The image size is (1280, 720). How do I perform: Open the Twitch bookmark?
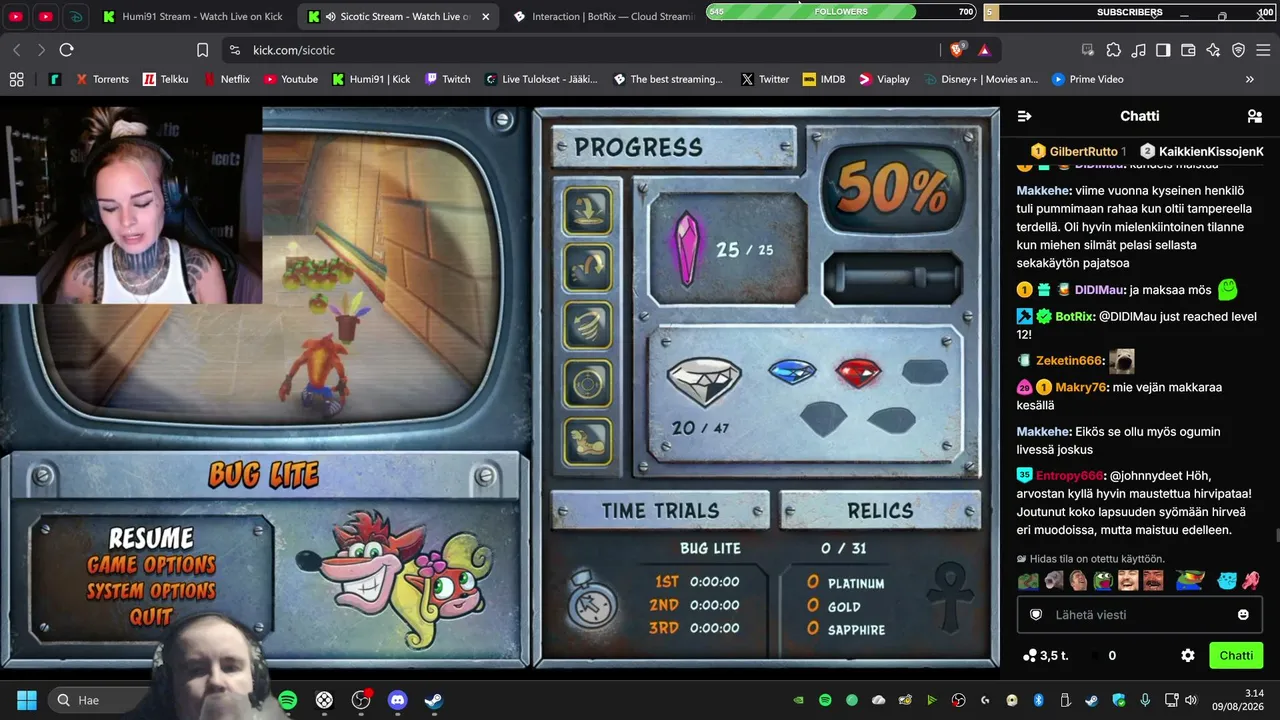click(448, 79)
